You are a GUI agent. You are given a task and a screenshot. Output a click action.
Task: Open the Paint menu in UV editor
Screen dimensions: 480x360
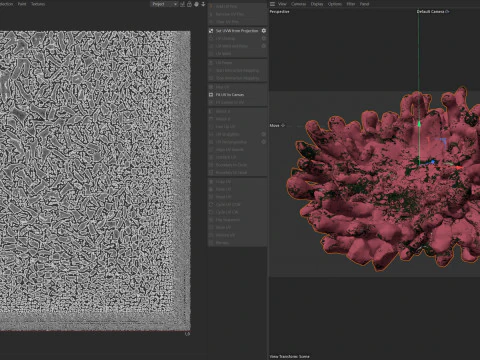pyautogui.click(x=22, y=4)
